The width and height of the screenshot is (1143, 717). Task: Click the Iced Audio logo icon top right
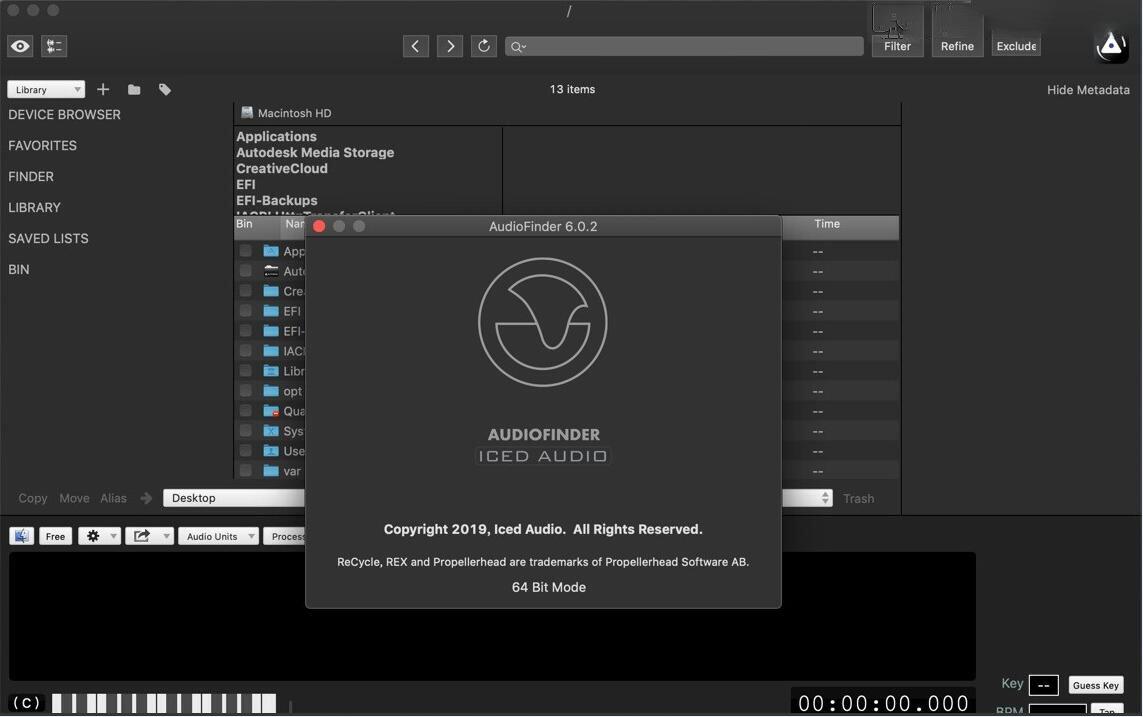1111,45
